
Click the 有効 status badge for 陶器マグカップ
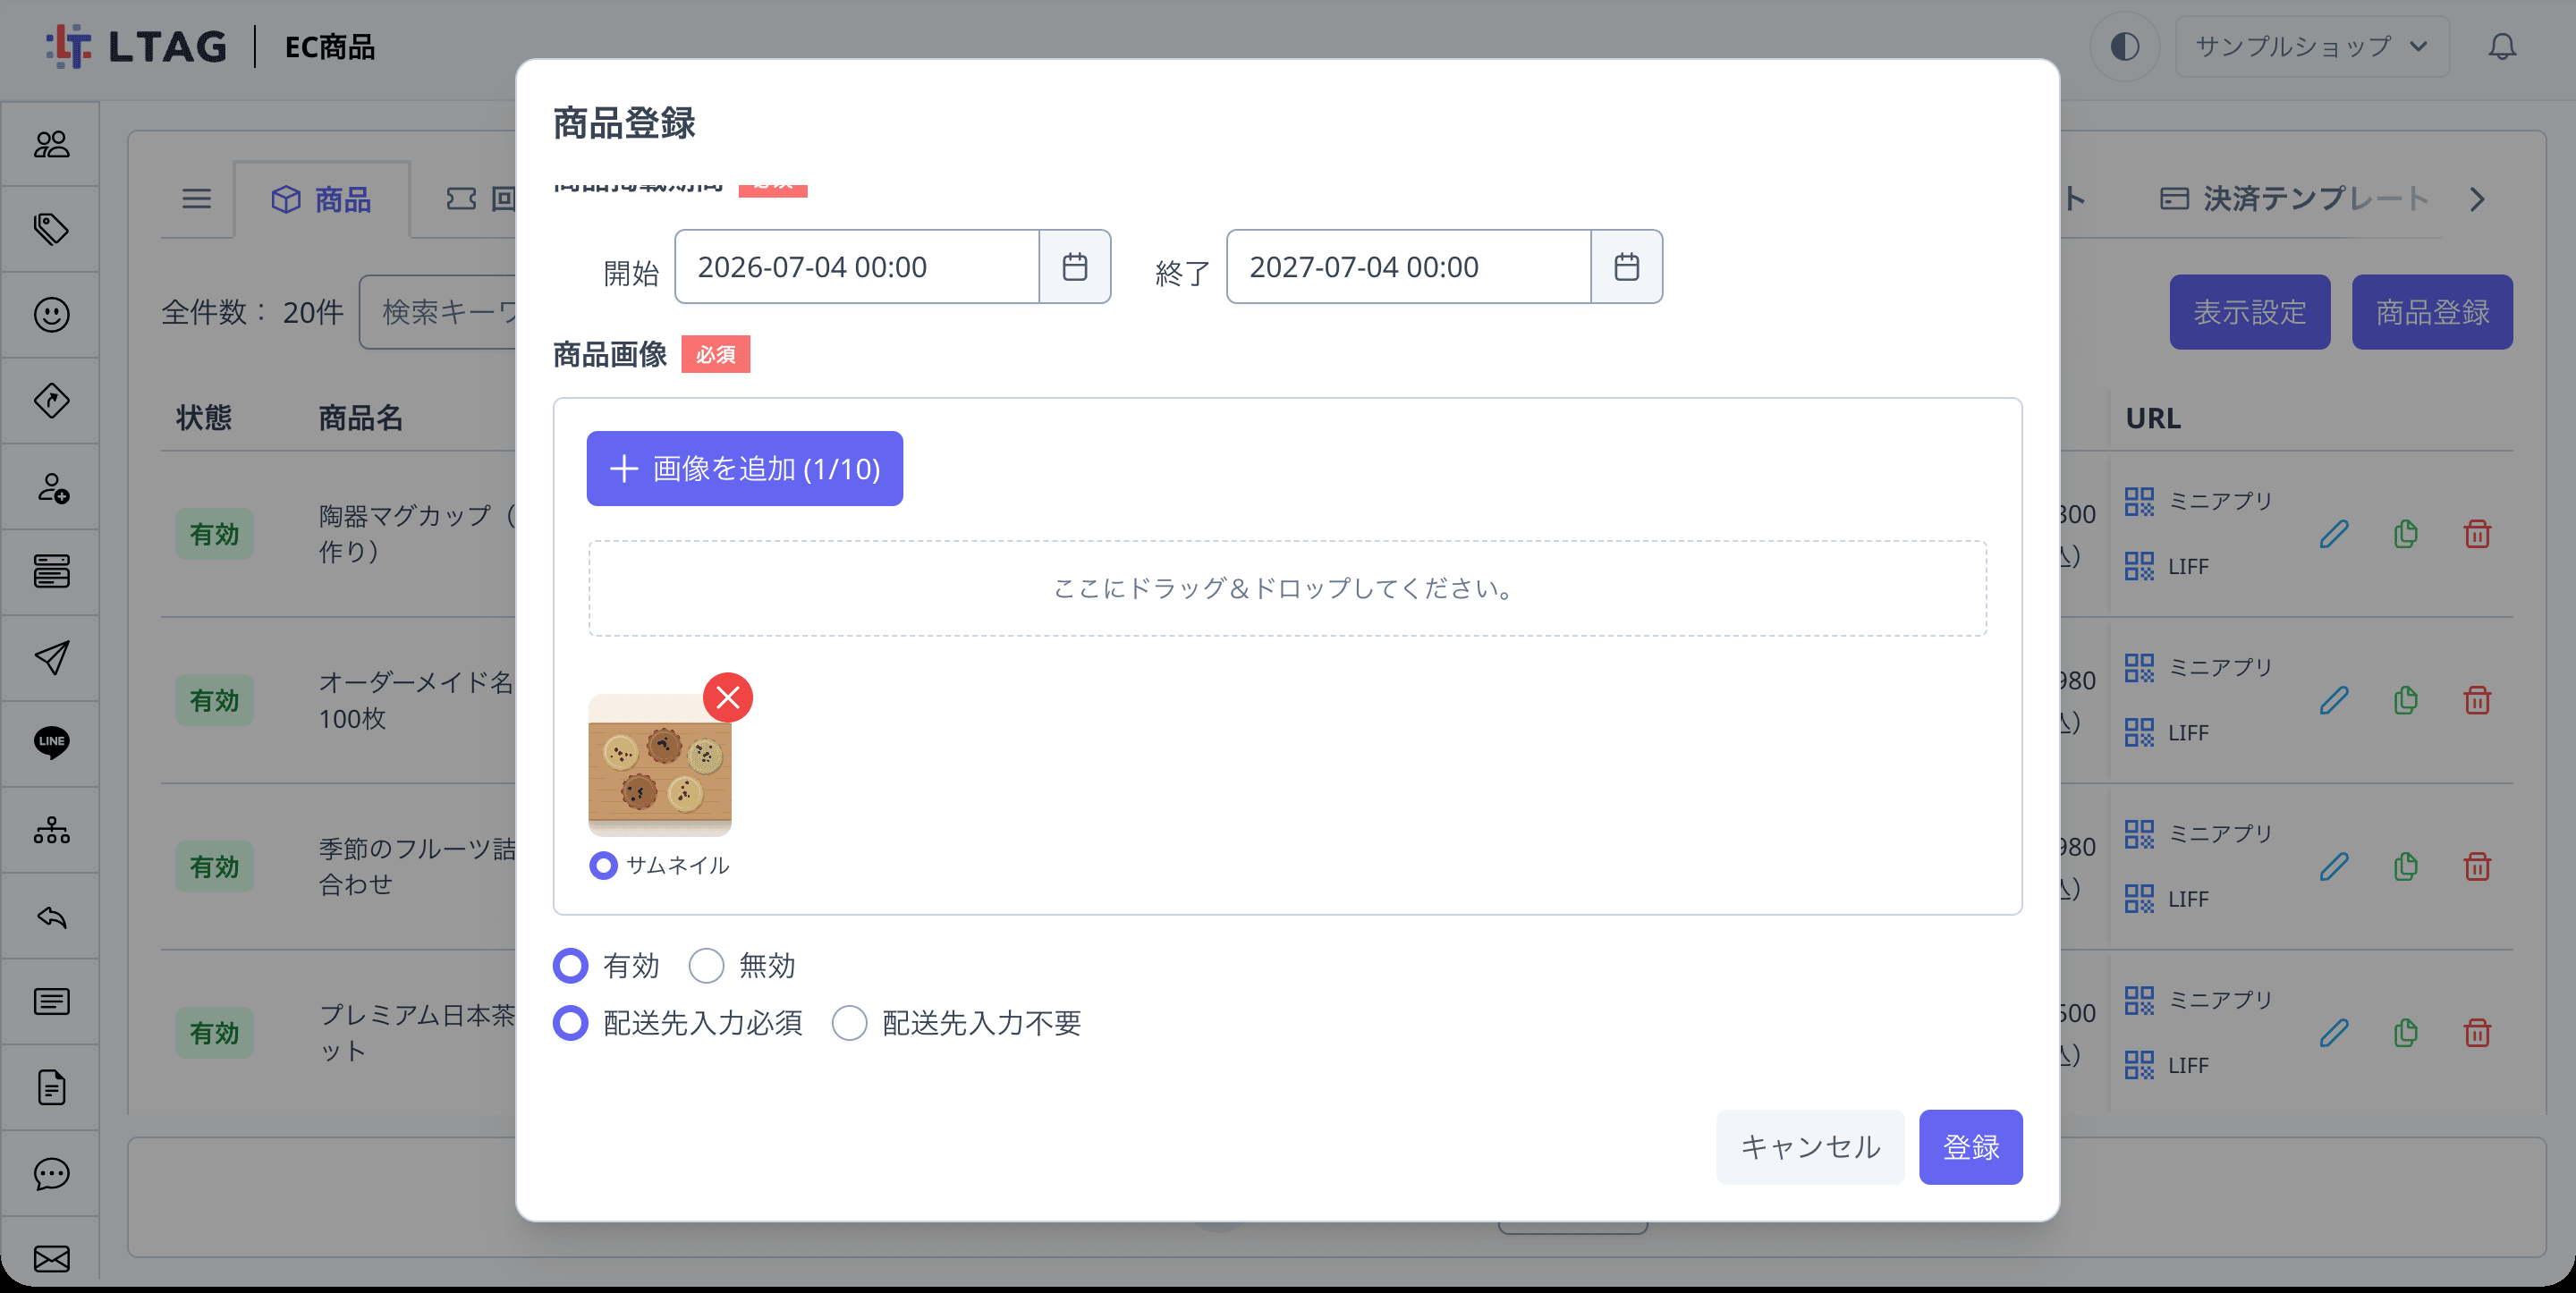pyautogui.click(x=214, y=534)
